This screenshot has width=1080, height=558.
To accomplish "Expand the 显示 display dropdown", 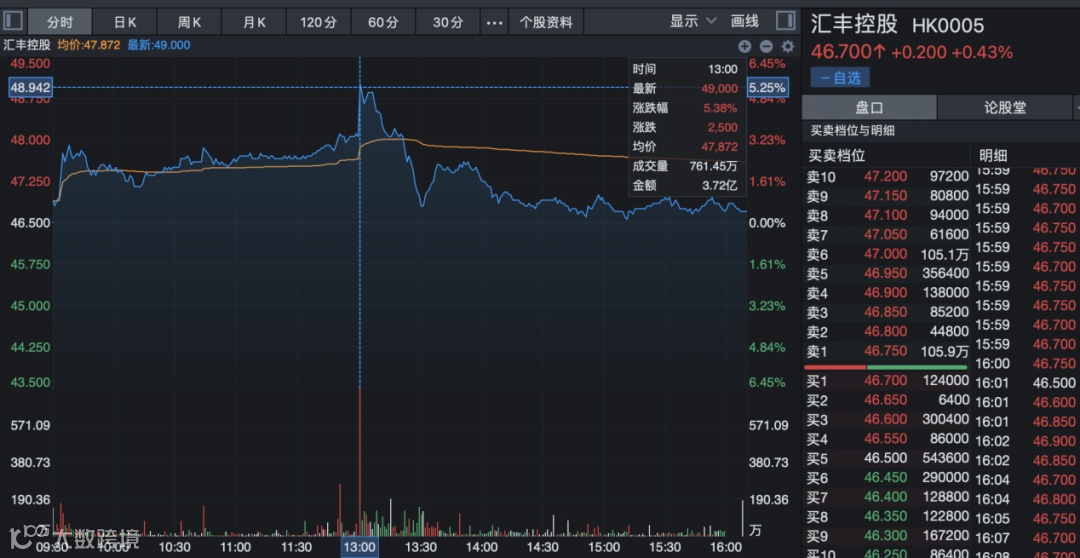I will click(x=693, y=21).
